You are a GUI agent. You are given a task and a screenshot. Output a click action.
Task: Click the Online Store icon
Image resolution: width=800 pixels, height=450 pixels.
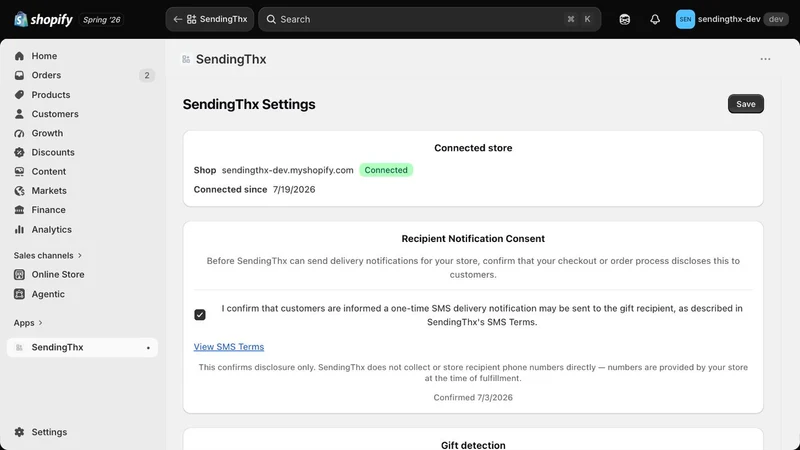pos(19,274)
